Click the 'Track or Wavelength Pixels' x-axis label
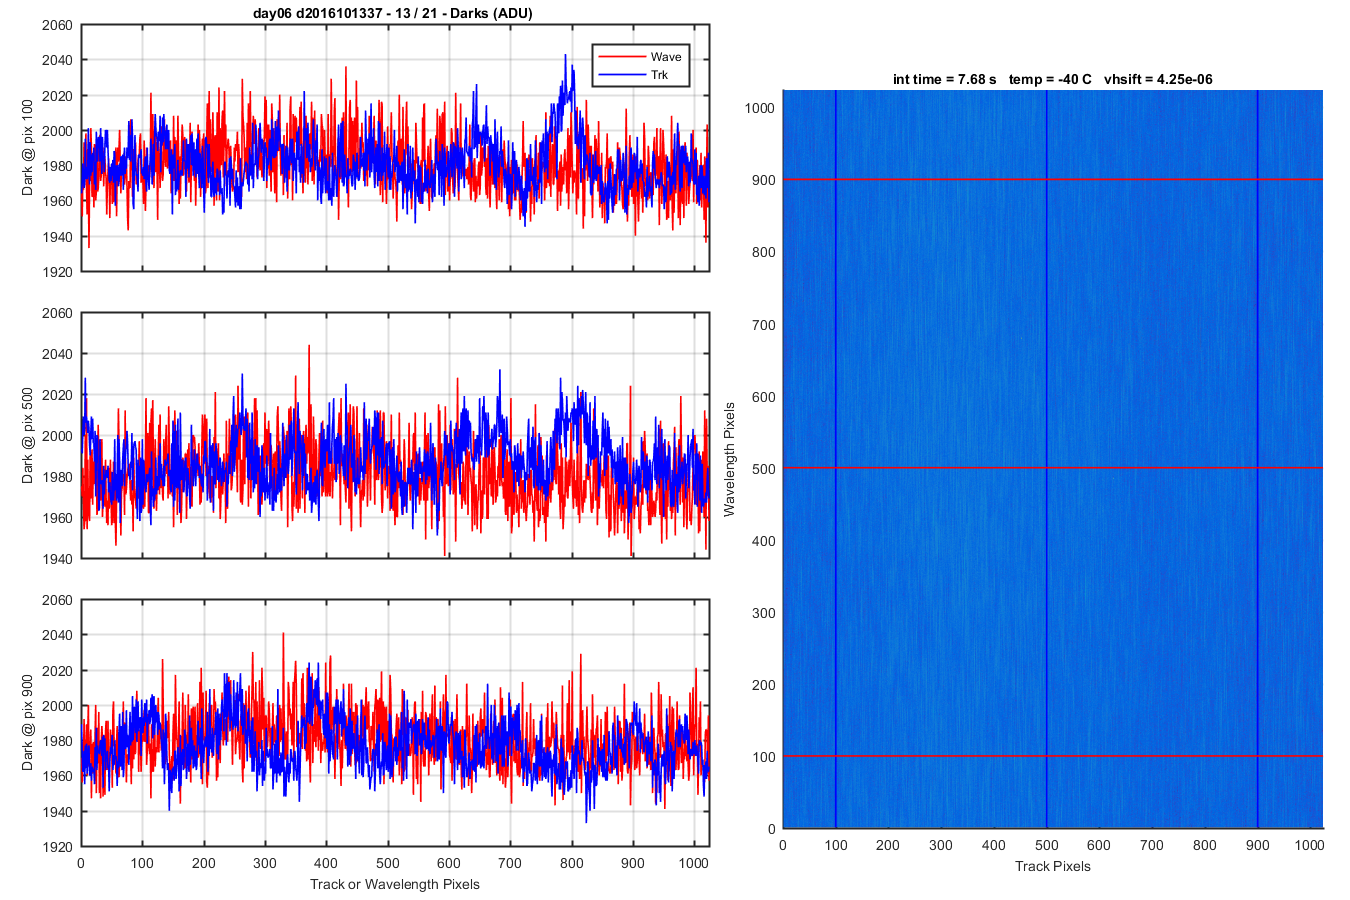1350x900 pixels. [395, 884]
